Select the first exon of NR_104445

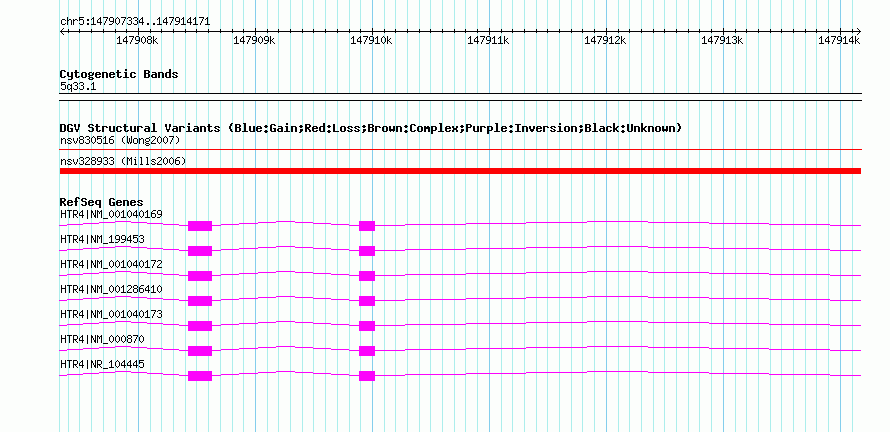(200, 376)
